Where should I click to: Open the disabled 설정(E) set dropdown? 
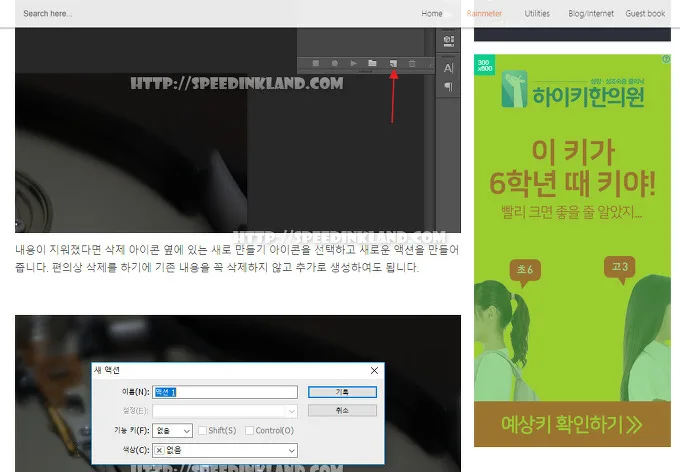tap(225, 410)
